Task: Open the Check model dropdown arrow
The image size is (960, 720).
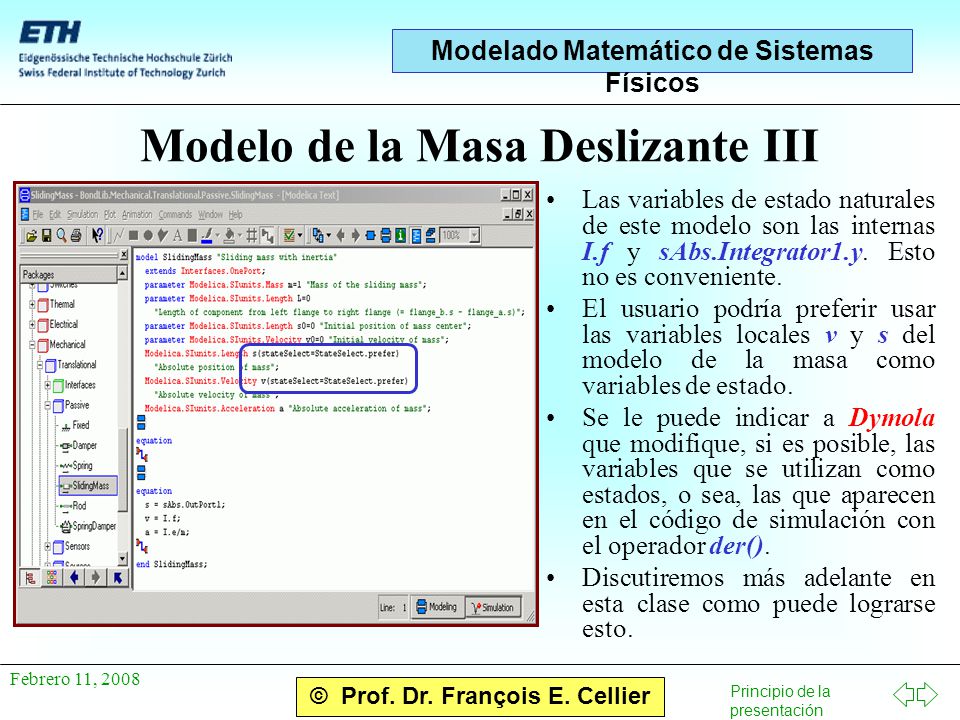Action: pos(300,235)
